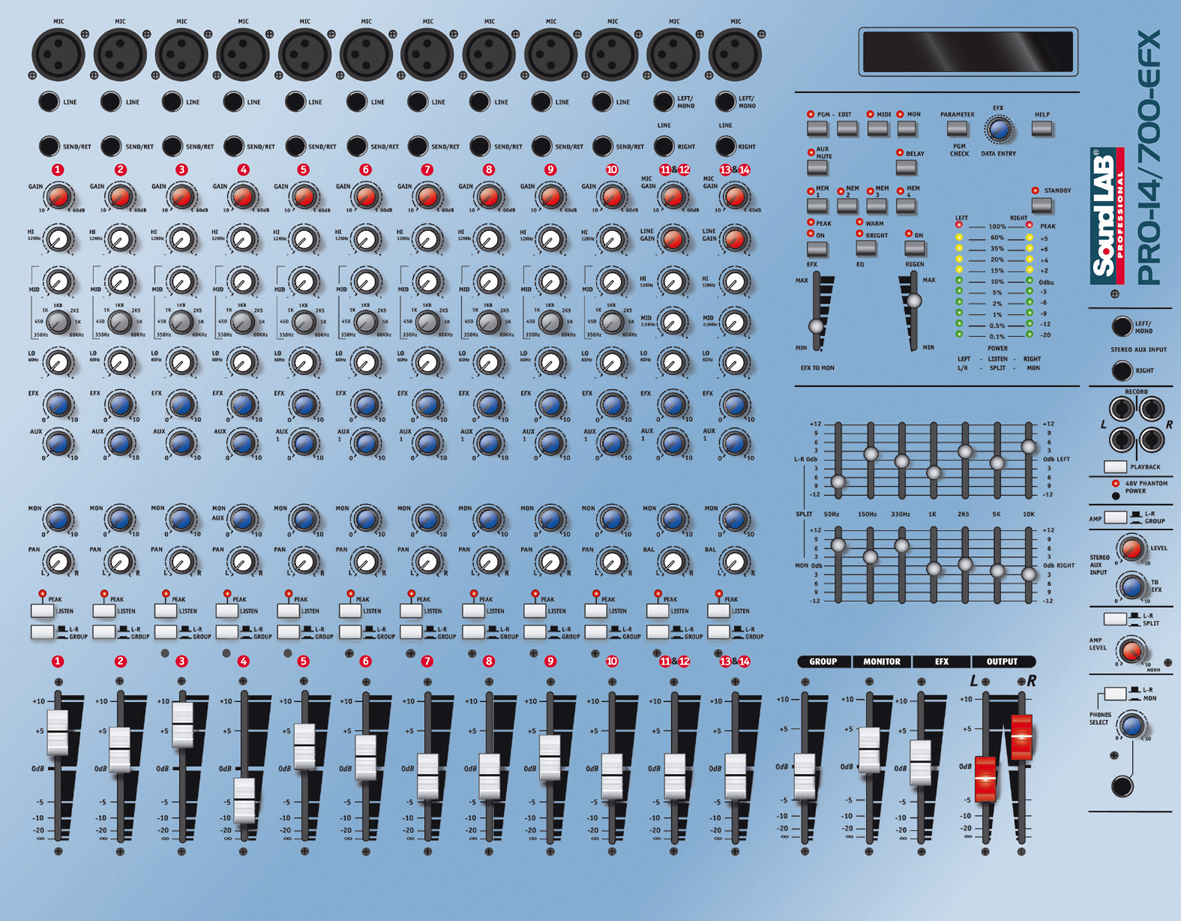Image resolution: width=1181 pixels, height=921 pixels.
Task: Click channel 5 blue EFX knob
Action: [x=304, y=404]
